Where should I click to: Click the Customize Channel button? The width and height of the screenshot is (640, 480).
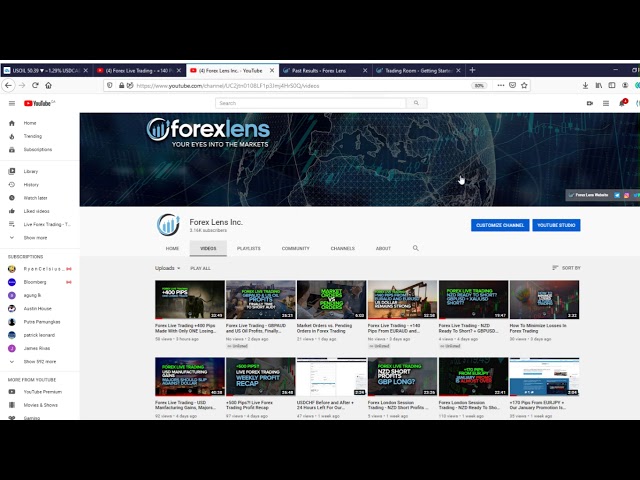499,225
